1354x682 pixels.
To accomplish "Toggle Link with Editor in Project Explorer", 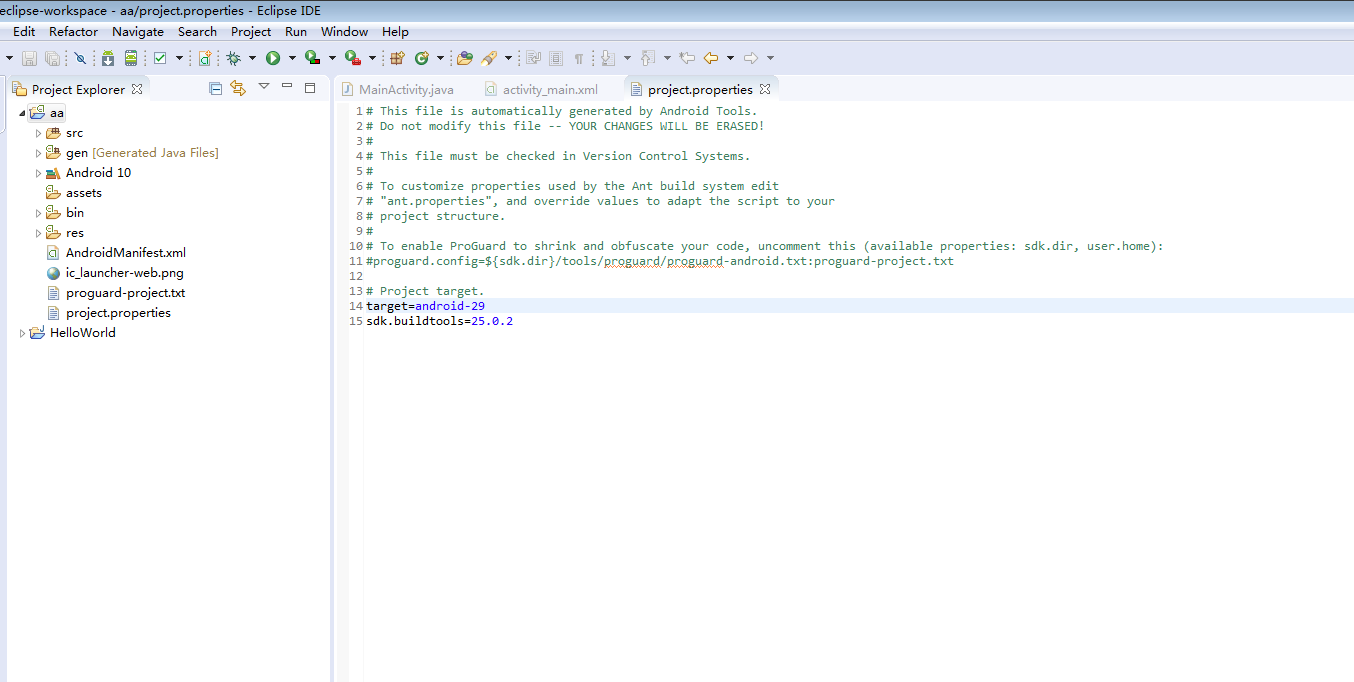I will (x=238, y=89).
